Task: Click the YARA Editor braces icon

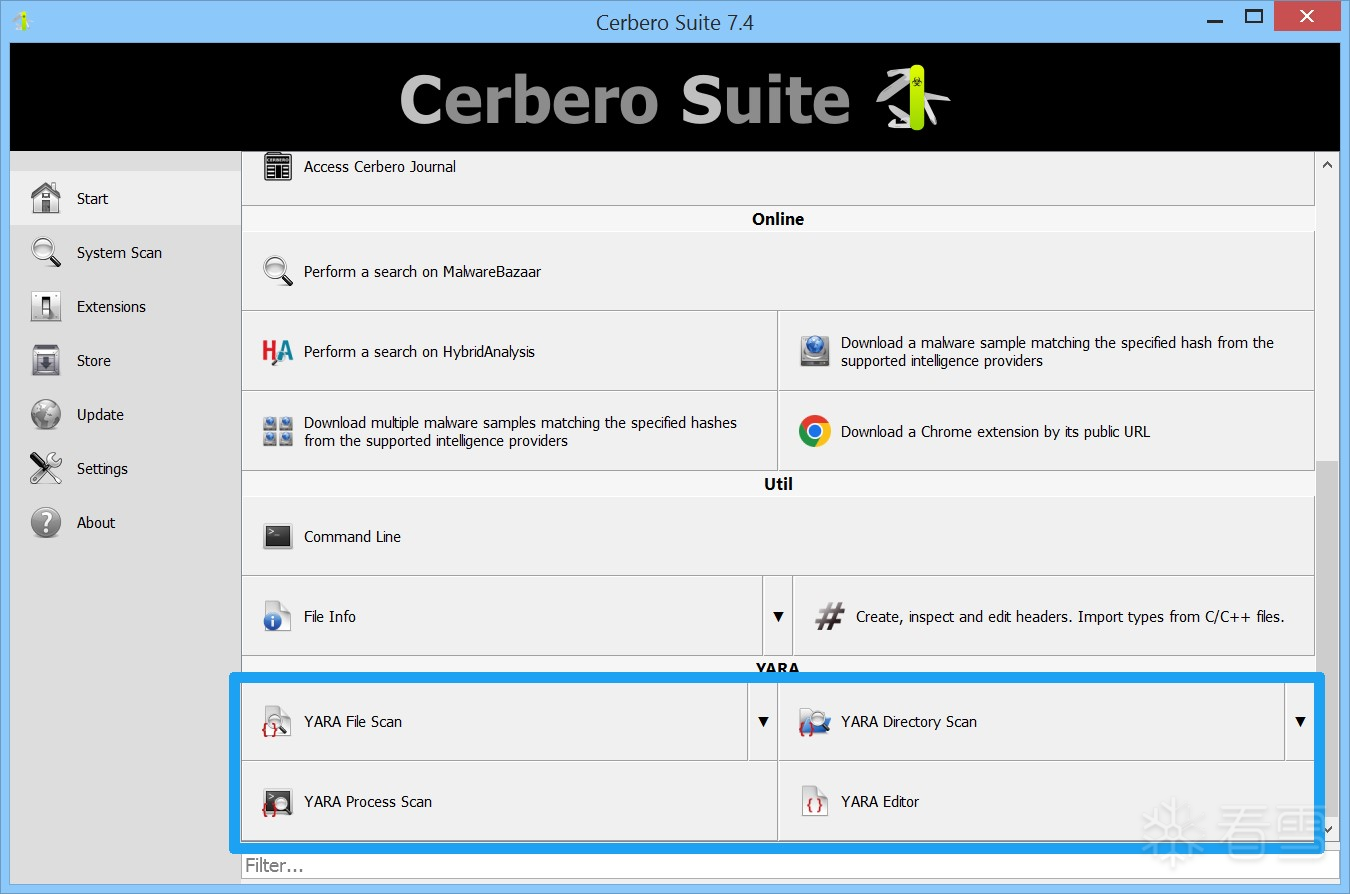Action: [815, 801]
